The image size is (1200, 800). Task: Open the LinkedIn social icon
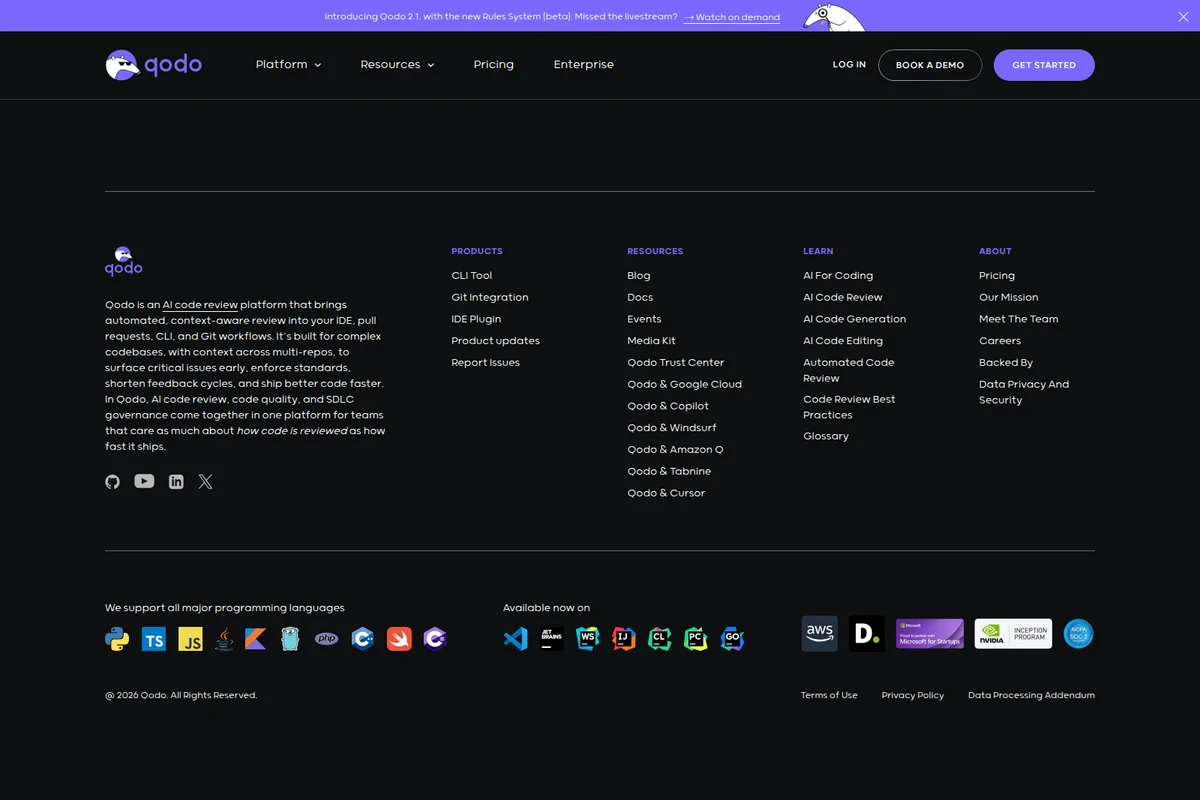click(176, 481)
